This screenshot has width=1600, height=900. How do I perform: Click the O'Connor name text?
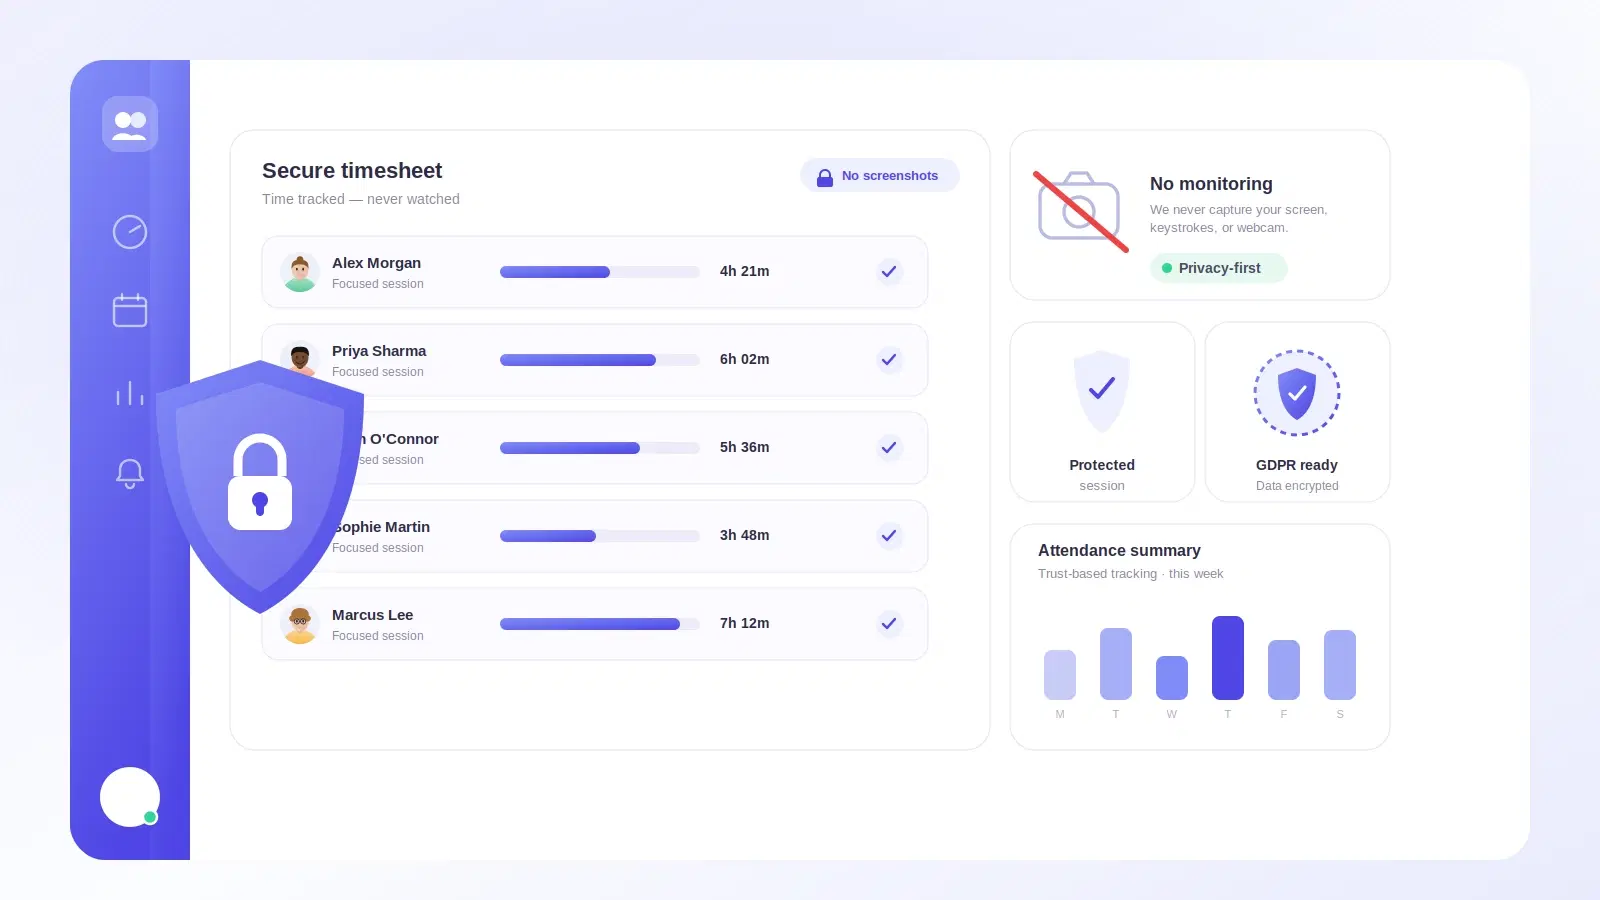pyautogui.click(x=404, y=439)
